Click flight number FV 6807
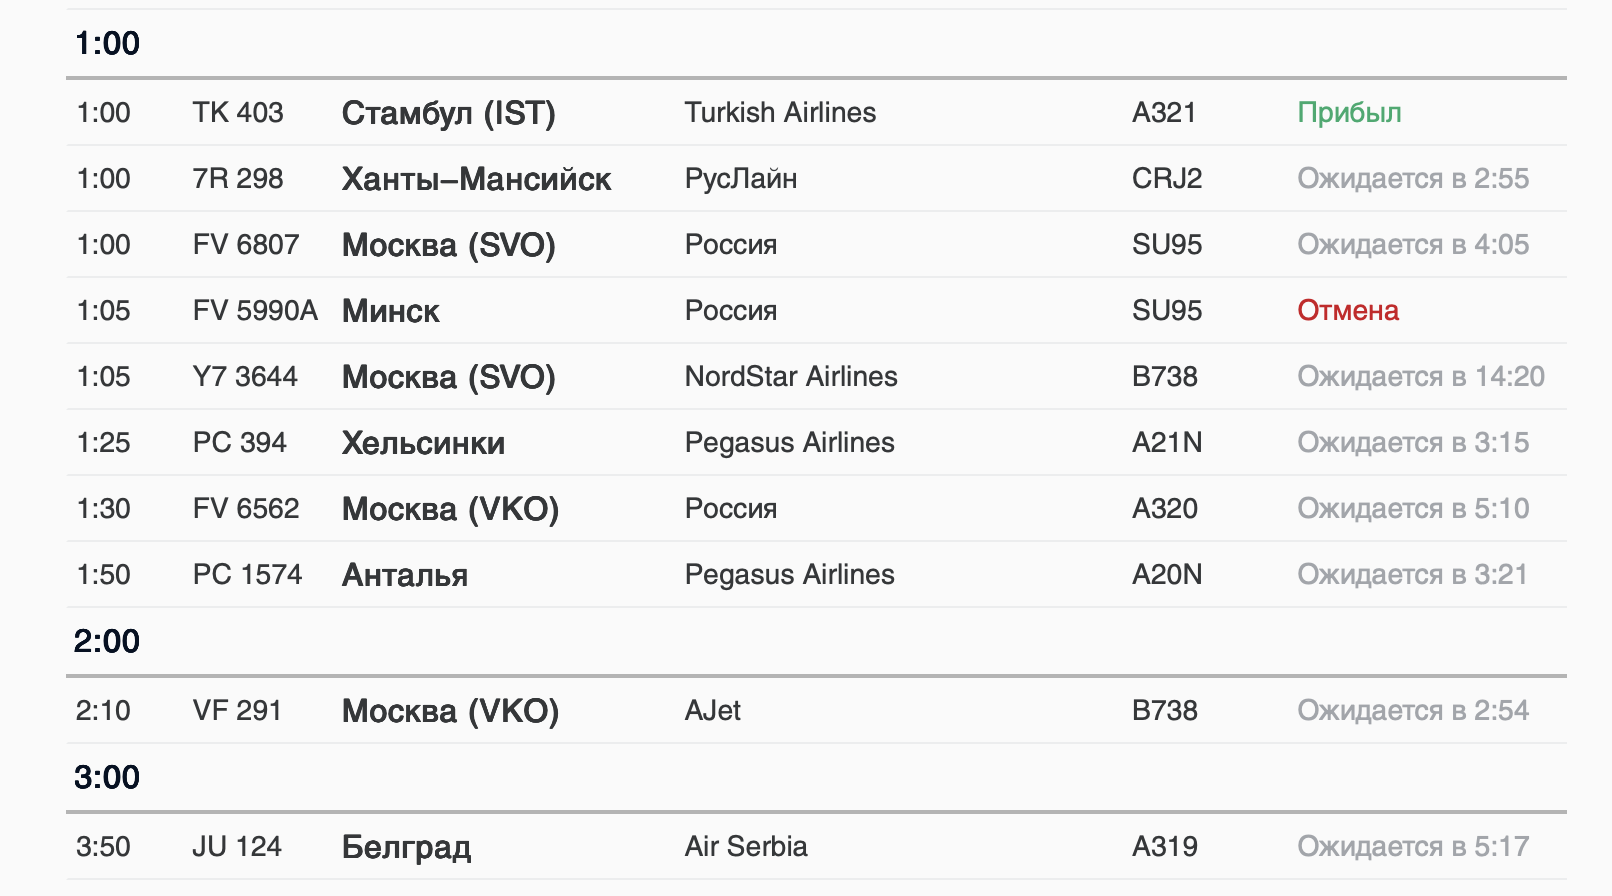The image size is (1612, 896). pyautogui.click(x=246, y=245)
